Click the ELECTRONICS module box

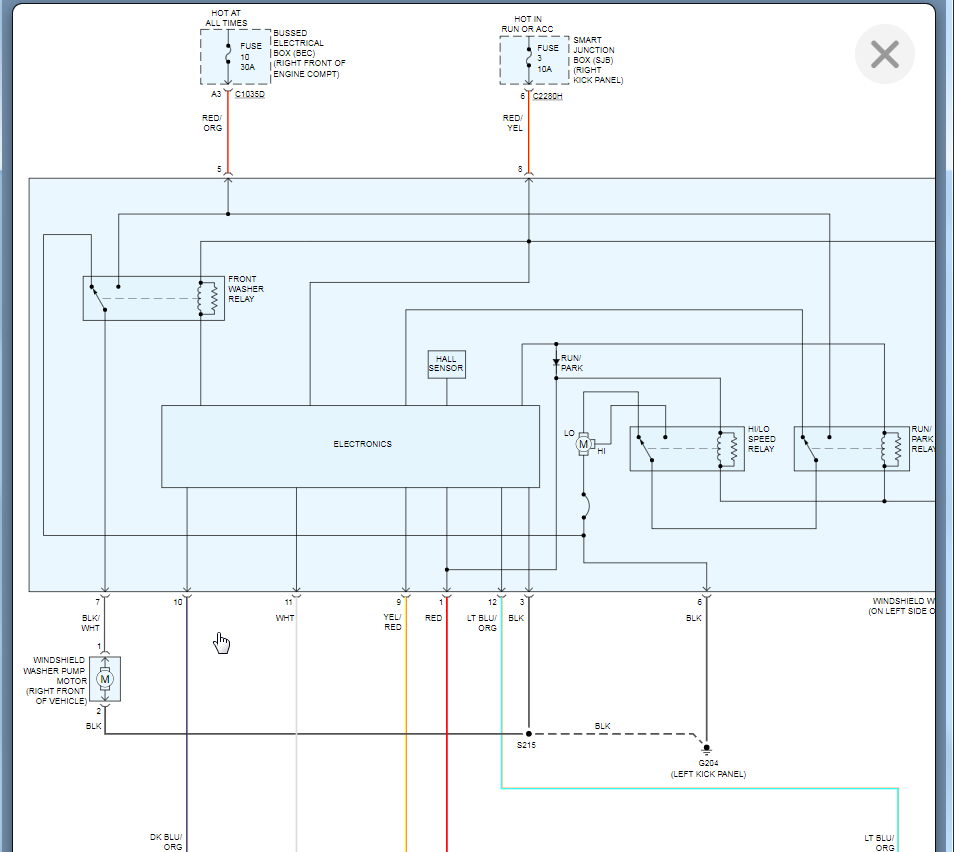coord(350,446)
